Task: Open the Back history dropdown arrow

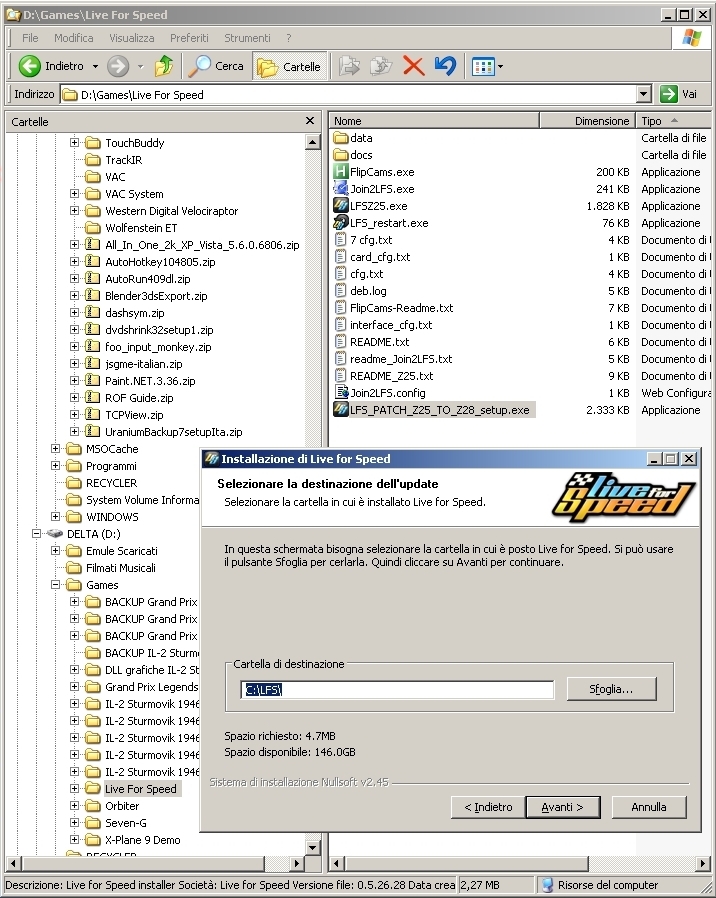Action: click(95, 66)
